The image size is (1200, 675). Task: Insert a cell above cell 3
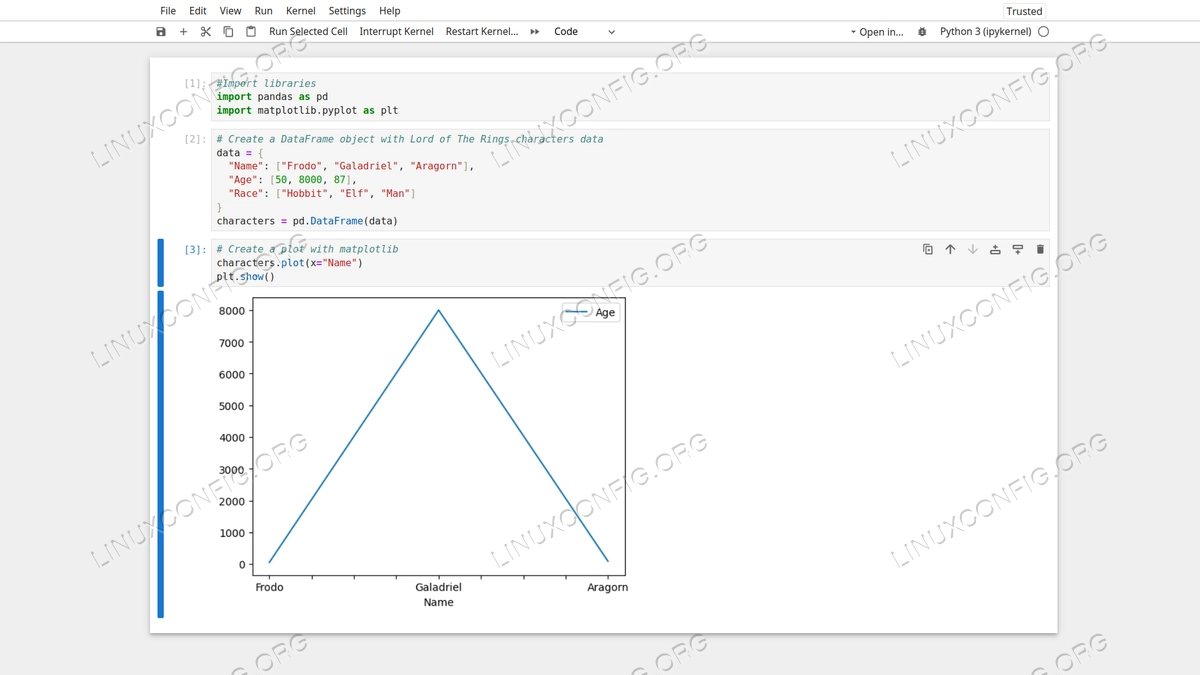tap(995, 249)
